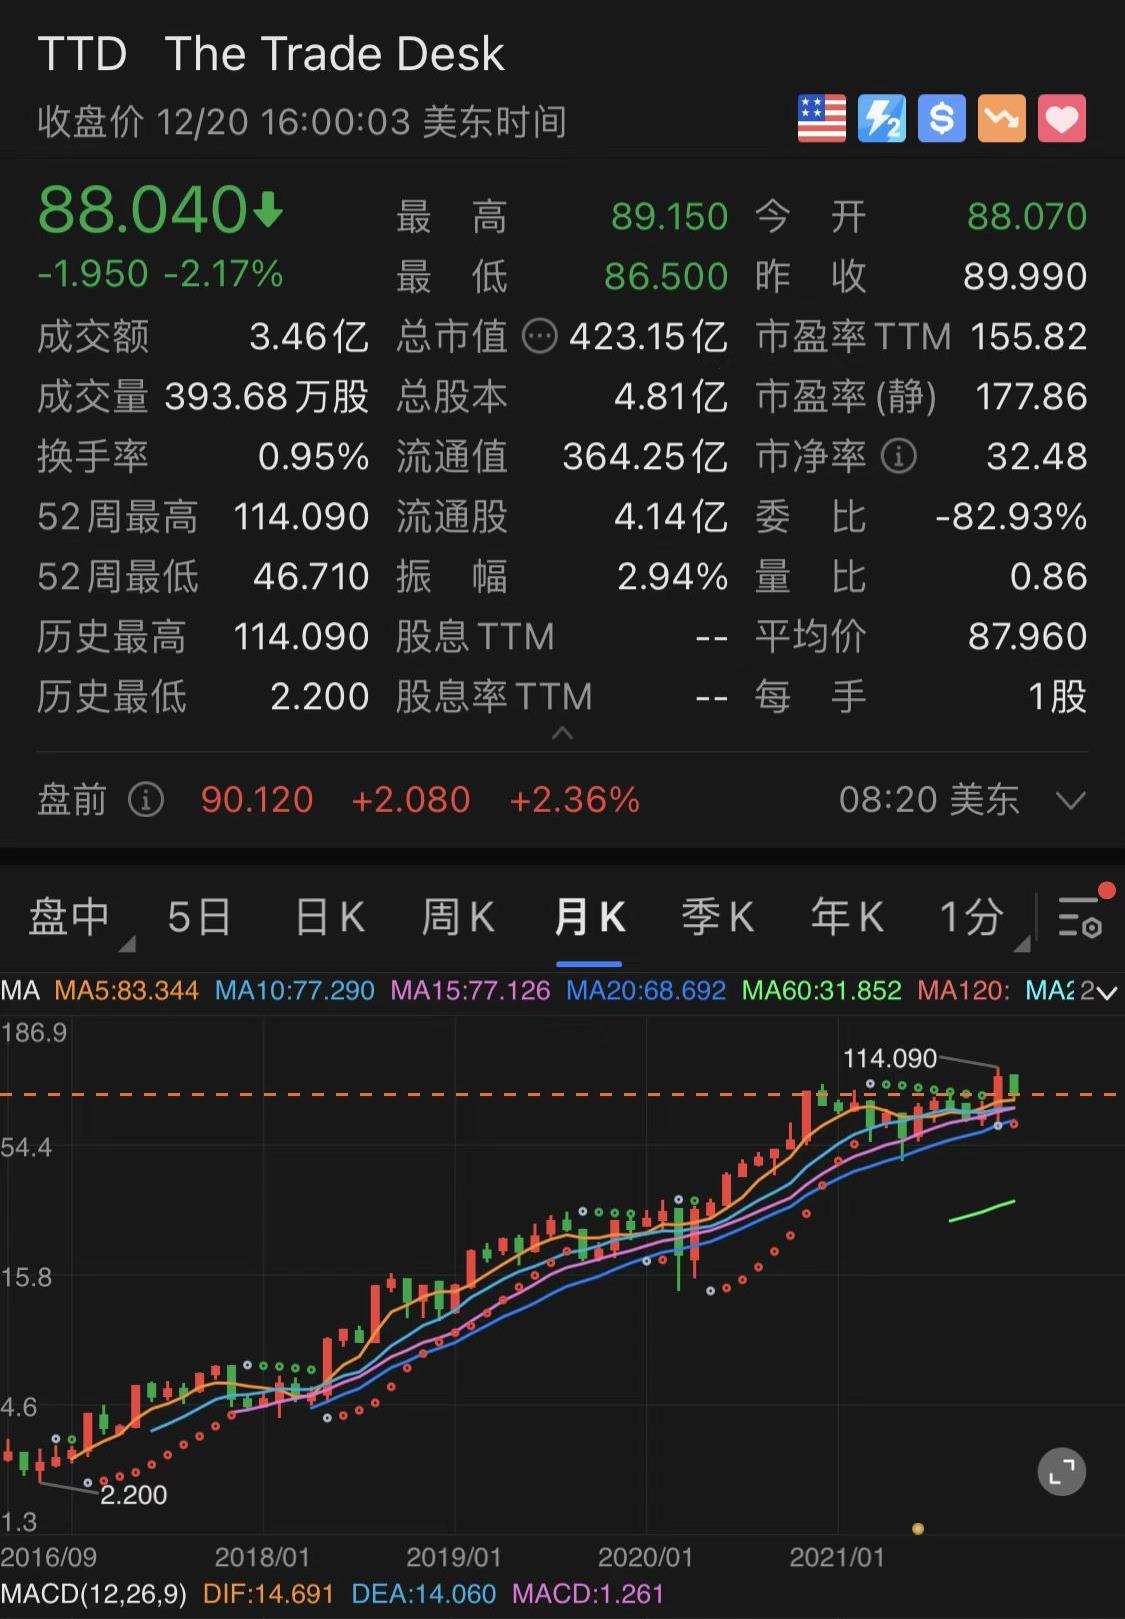
Task: Tap the 最高 value 89.150
Action: [669, 217]
